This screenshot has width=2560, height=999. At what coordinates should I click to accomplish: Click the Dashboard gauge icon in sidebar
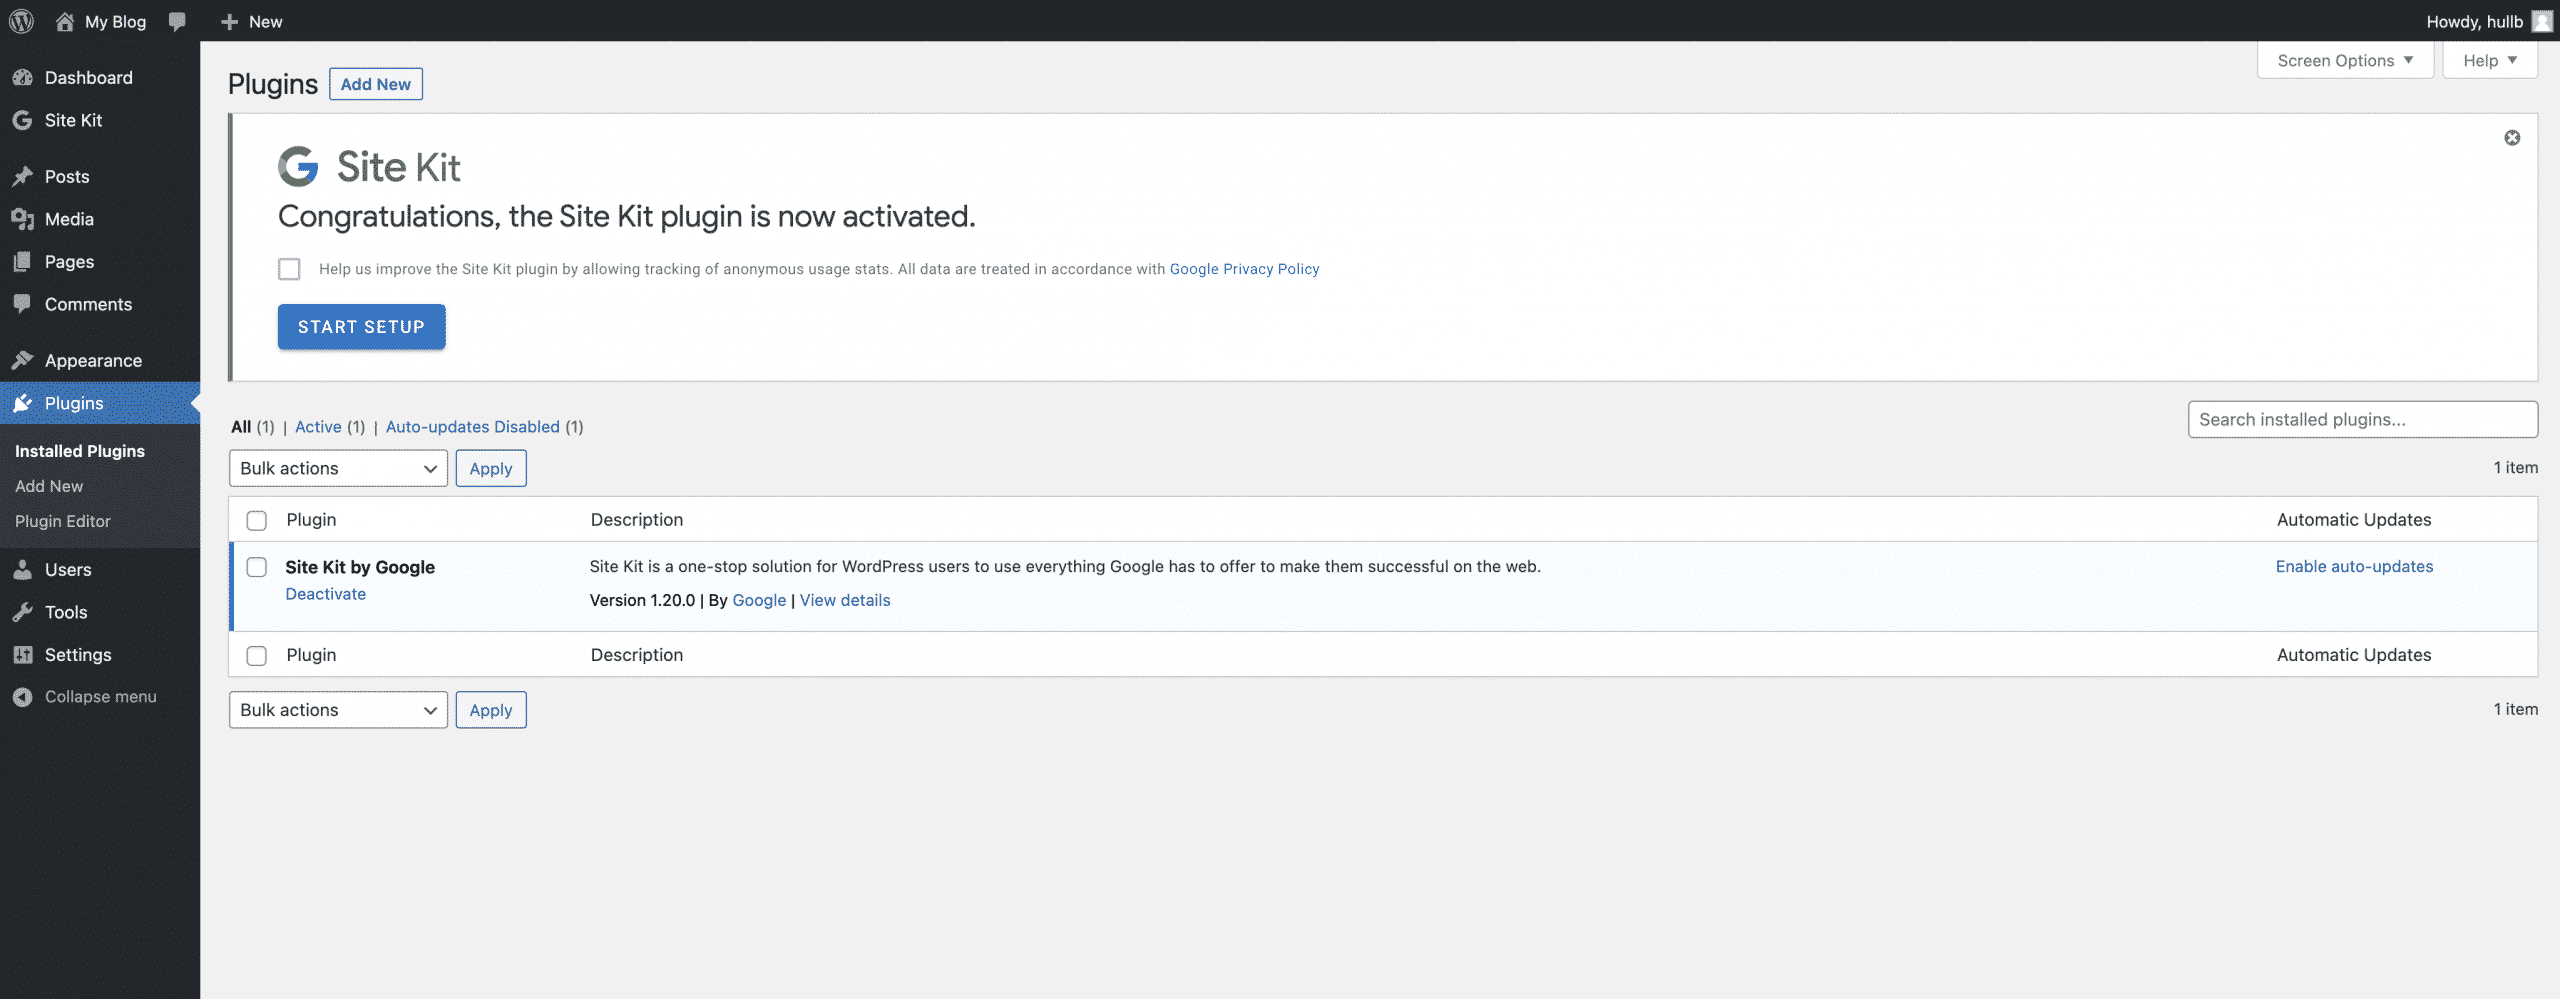23,78
